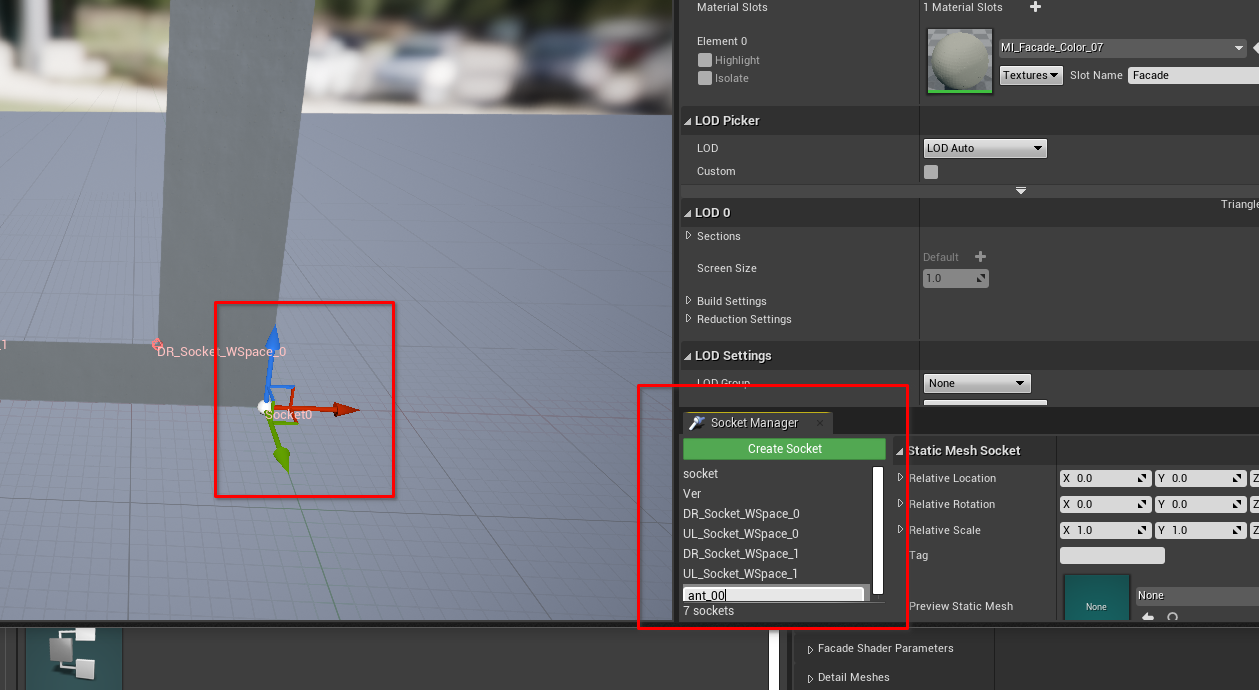Image resolution: width=1259 pixels, height=690 pixels.
Task: Open the Textures dropdown
Action: pyautogui.click(x=1030, y=75)
